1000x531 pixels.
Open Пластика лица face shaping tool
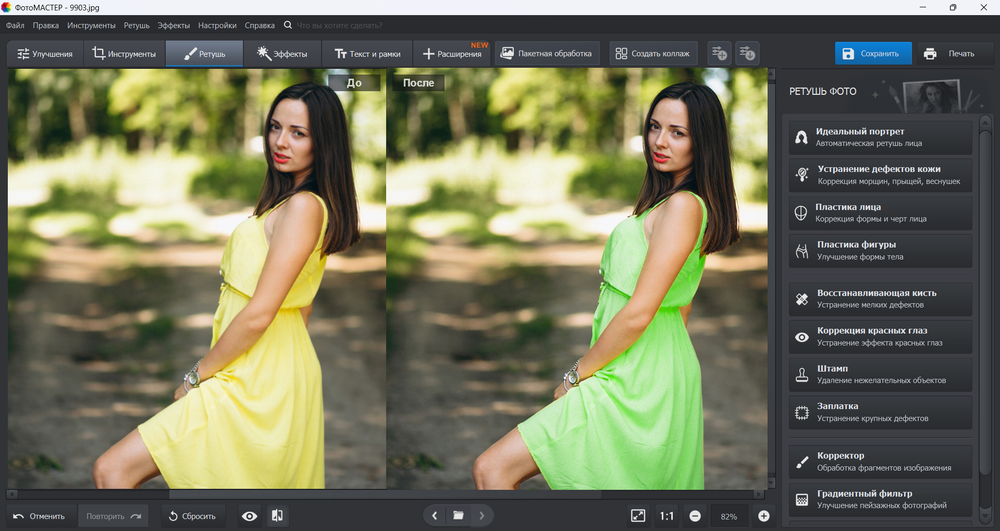(880, 213)
